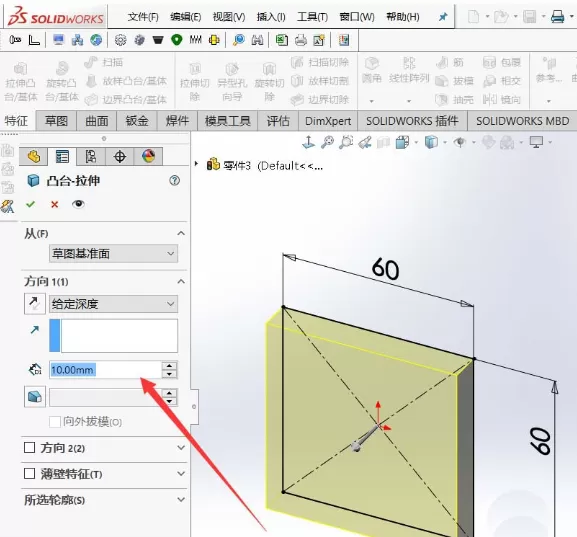Switch to the DimXpert tab
This screenshot has height=537, width=577.
point(328,121)
